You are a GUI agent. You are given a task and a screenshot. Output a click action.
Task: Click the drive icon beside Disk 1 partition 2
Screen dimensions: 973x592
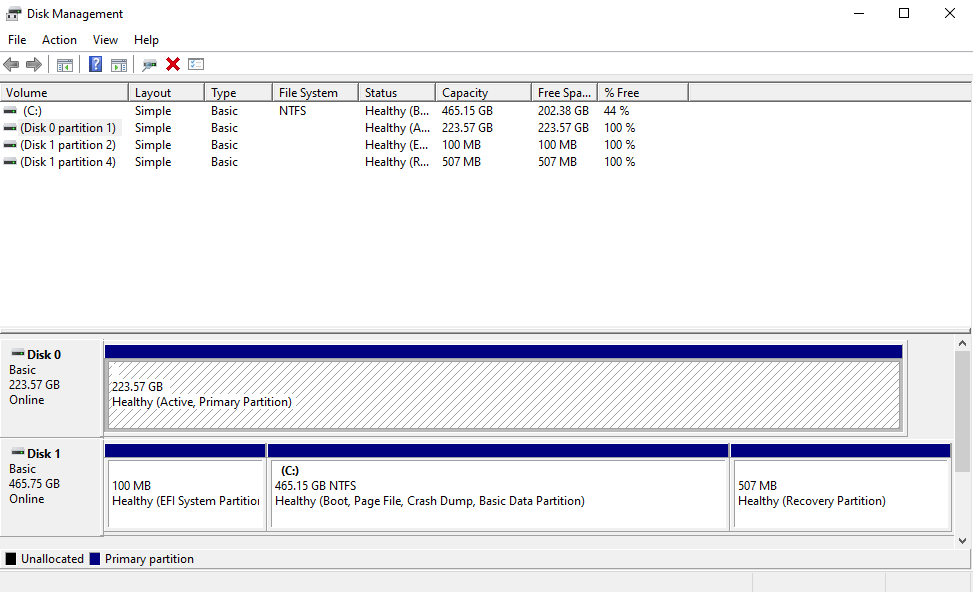(x=10, y=145)
